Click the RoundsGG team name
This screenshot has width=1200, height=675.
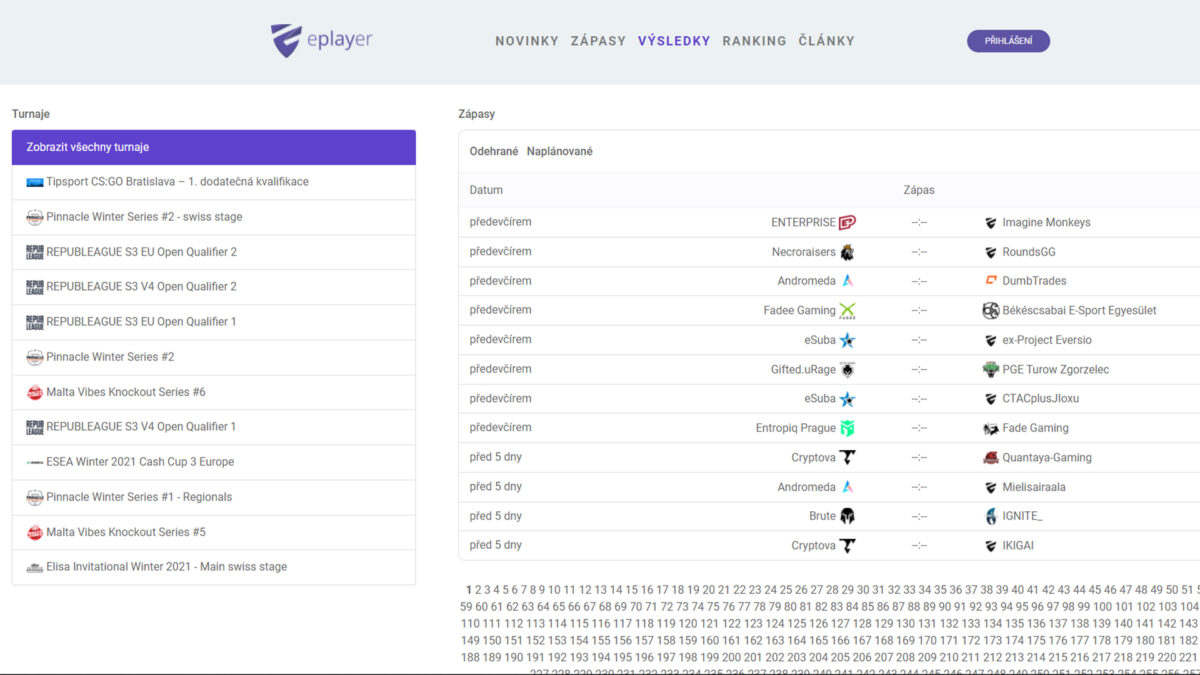pyautogui.click(x=1029, y=252)
